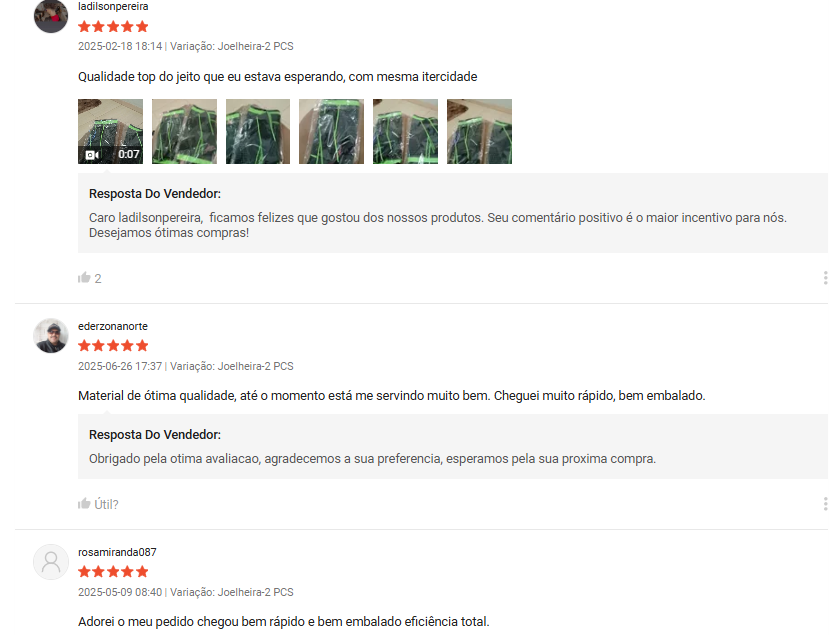
Task: Open more options for ladilsonpereira's review
Action: coord(825,277)
